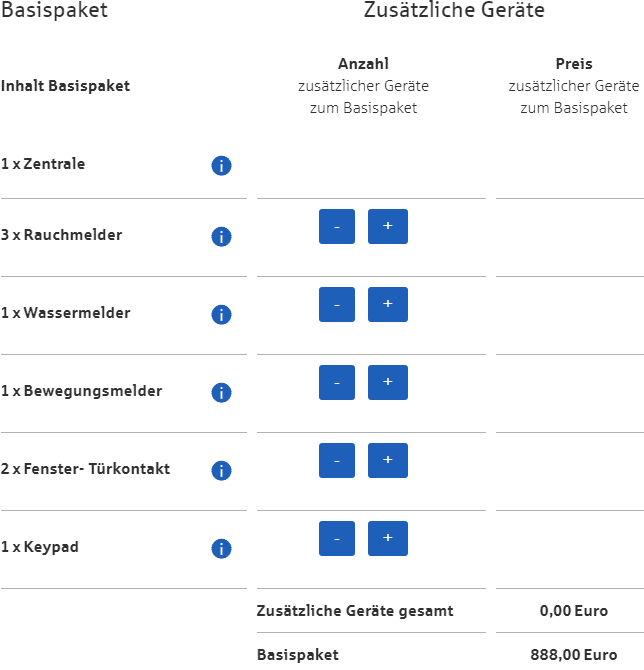Show info for Bewegungsmelder
Viewport: 644px width, 670px height.
(x=221, y=392)
